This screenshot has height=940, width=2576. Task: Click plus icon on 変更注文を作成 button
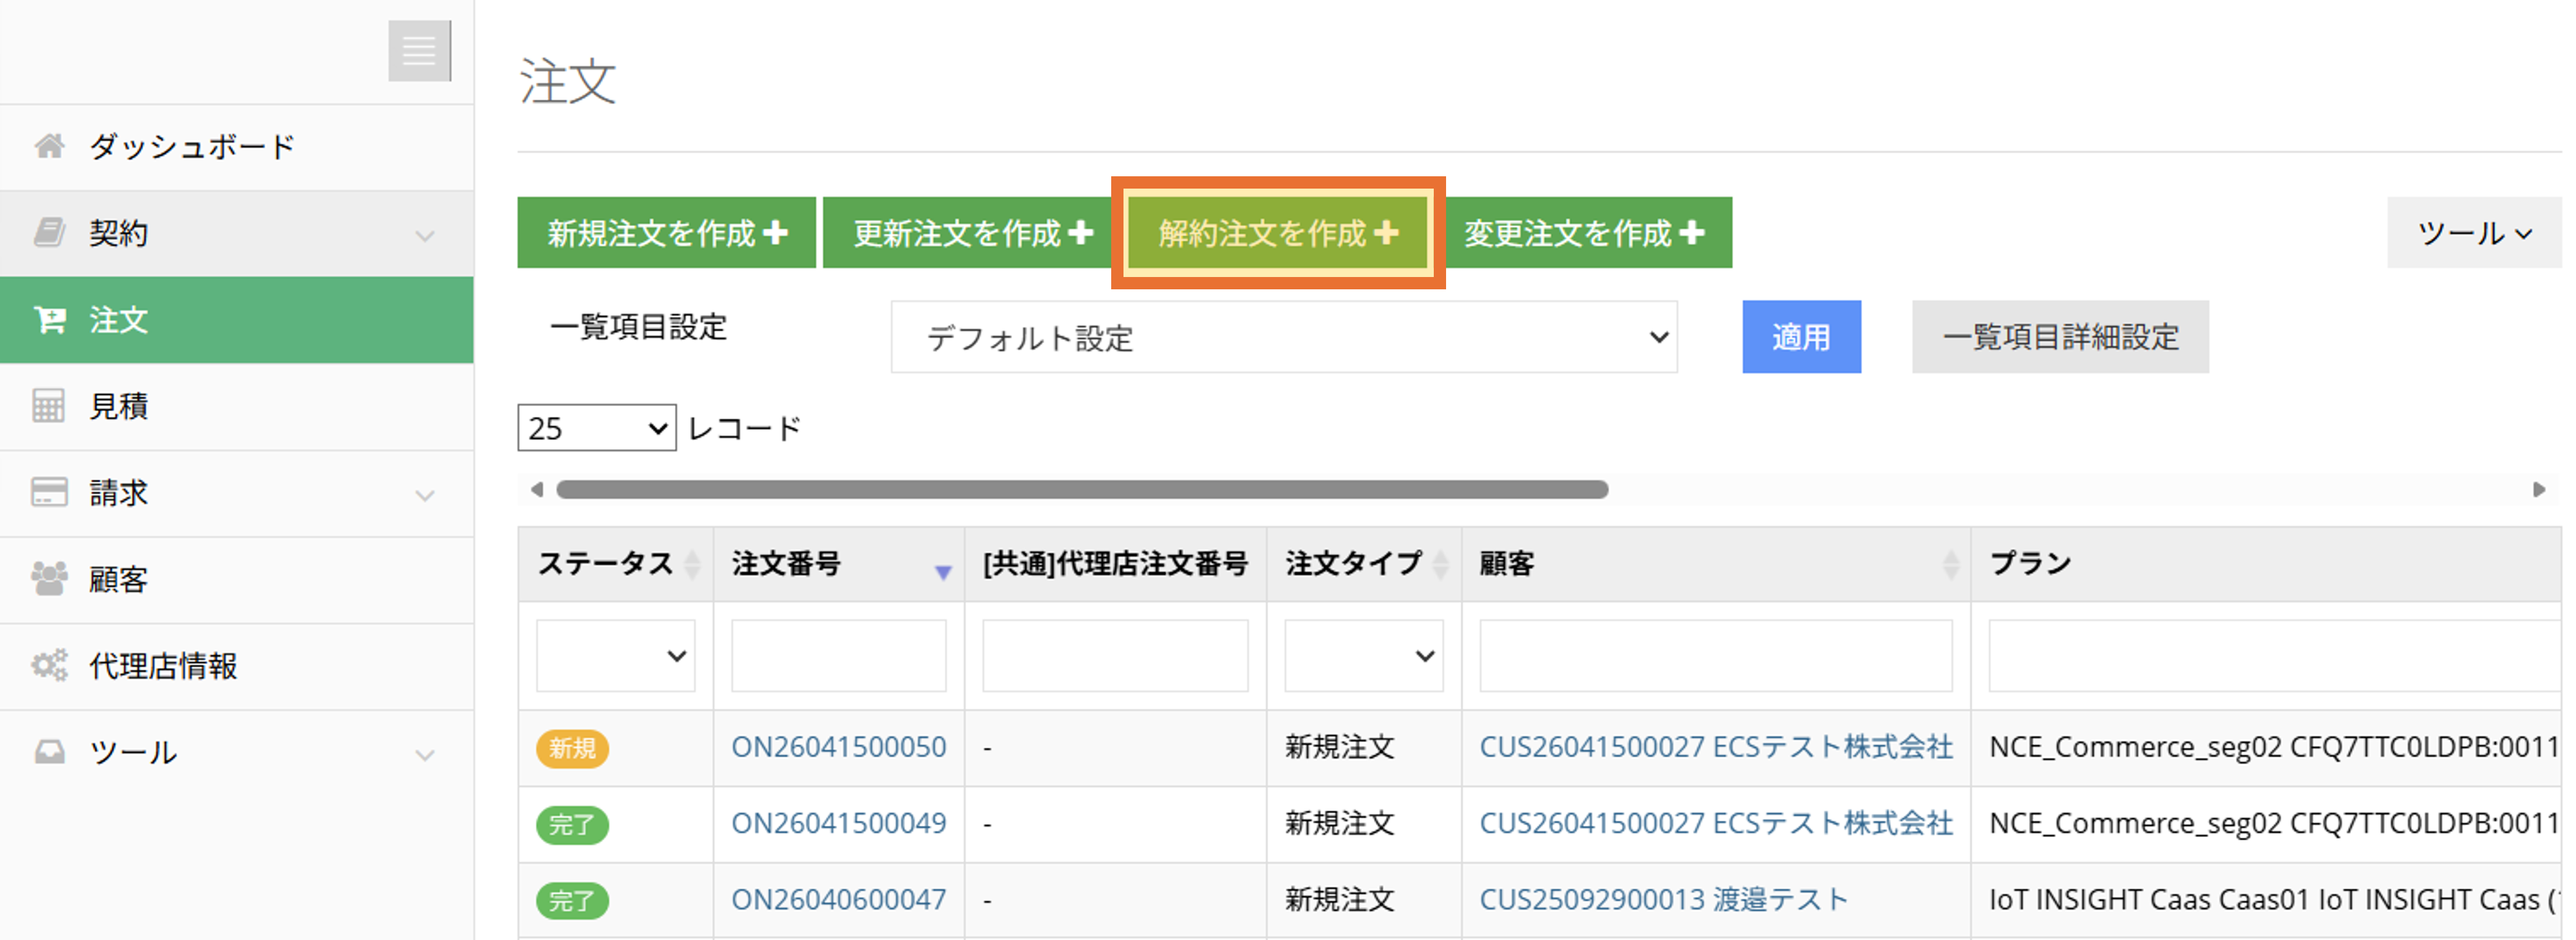(x=1692, y=233)
